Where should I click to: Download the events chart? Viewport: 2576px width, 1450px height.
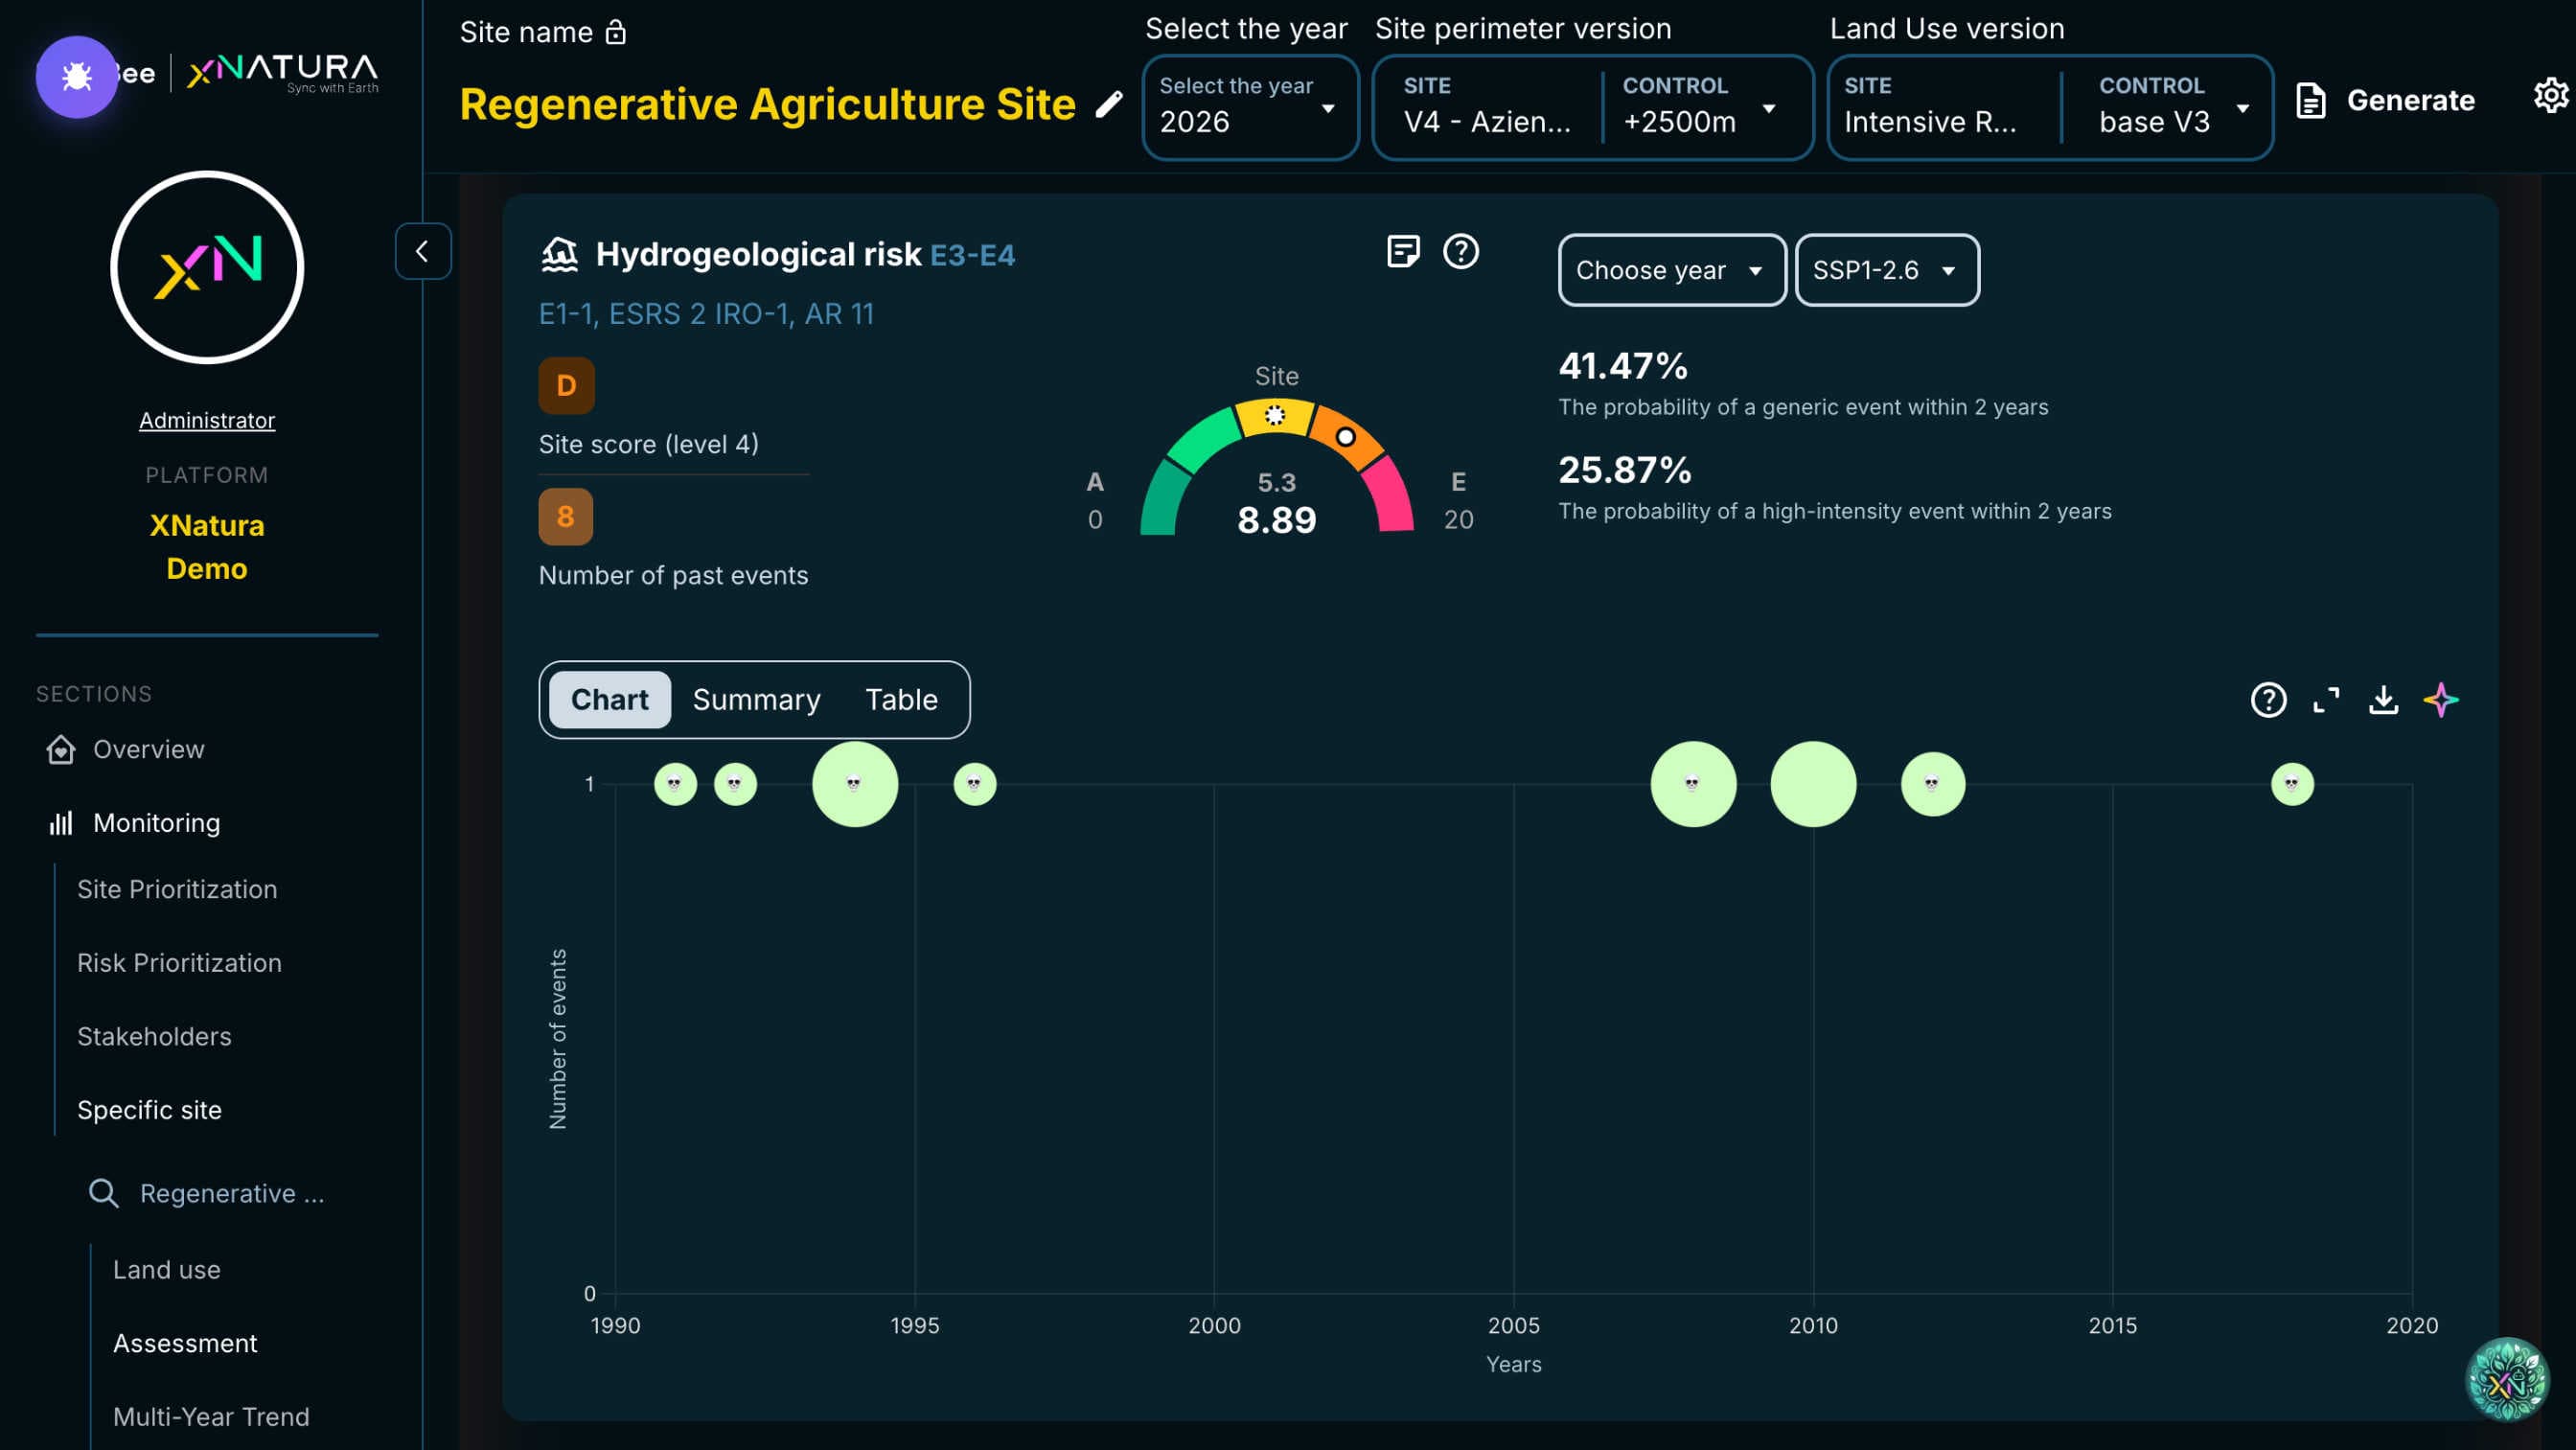pos(2383,699)
